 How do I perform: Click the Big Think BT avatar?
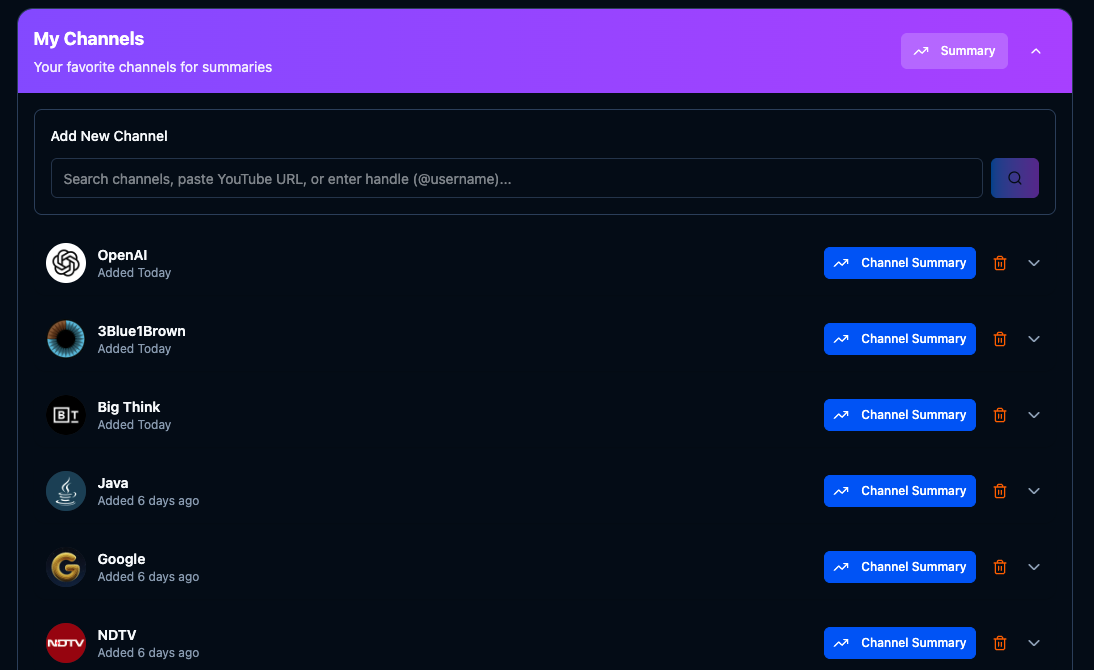(x=66, y=415)
